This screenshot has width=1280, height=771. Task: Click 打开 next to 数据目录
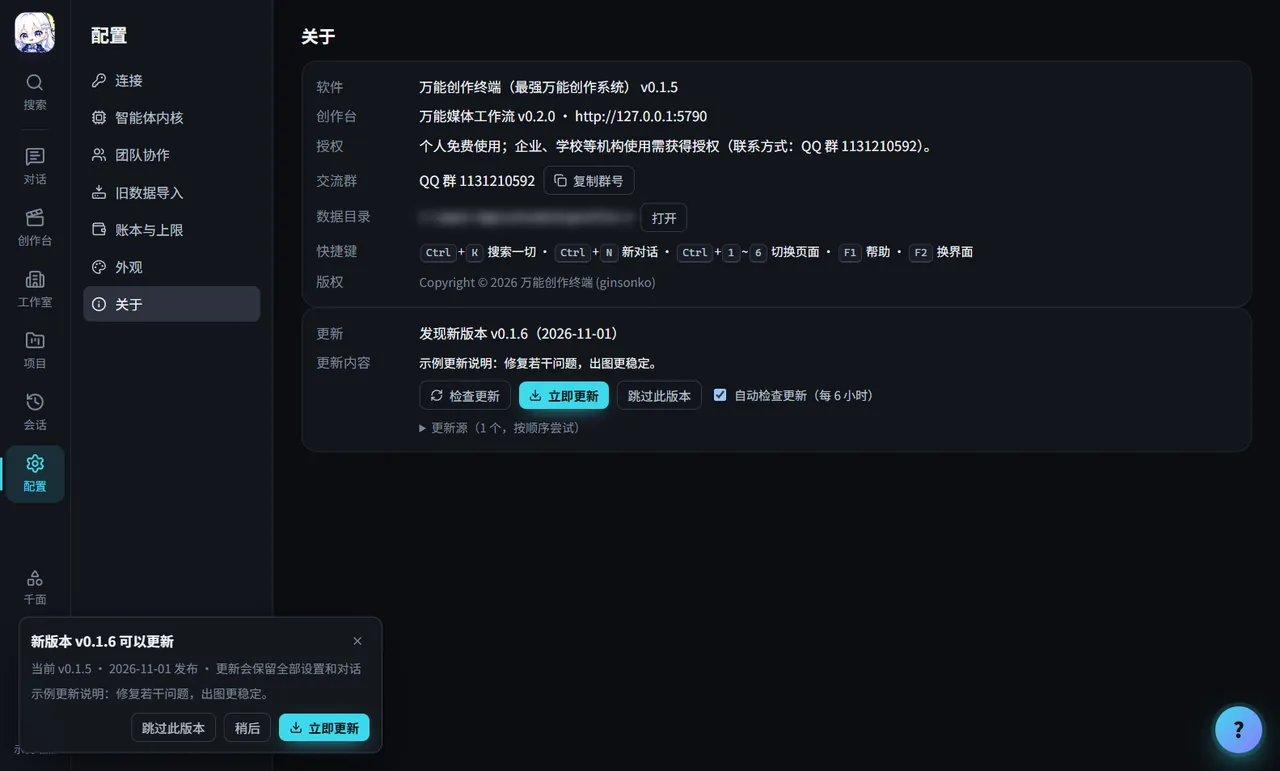pos(664,218)
